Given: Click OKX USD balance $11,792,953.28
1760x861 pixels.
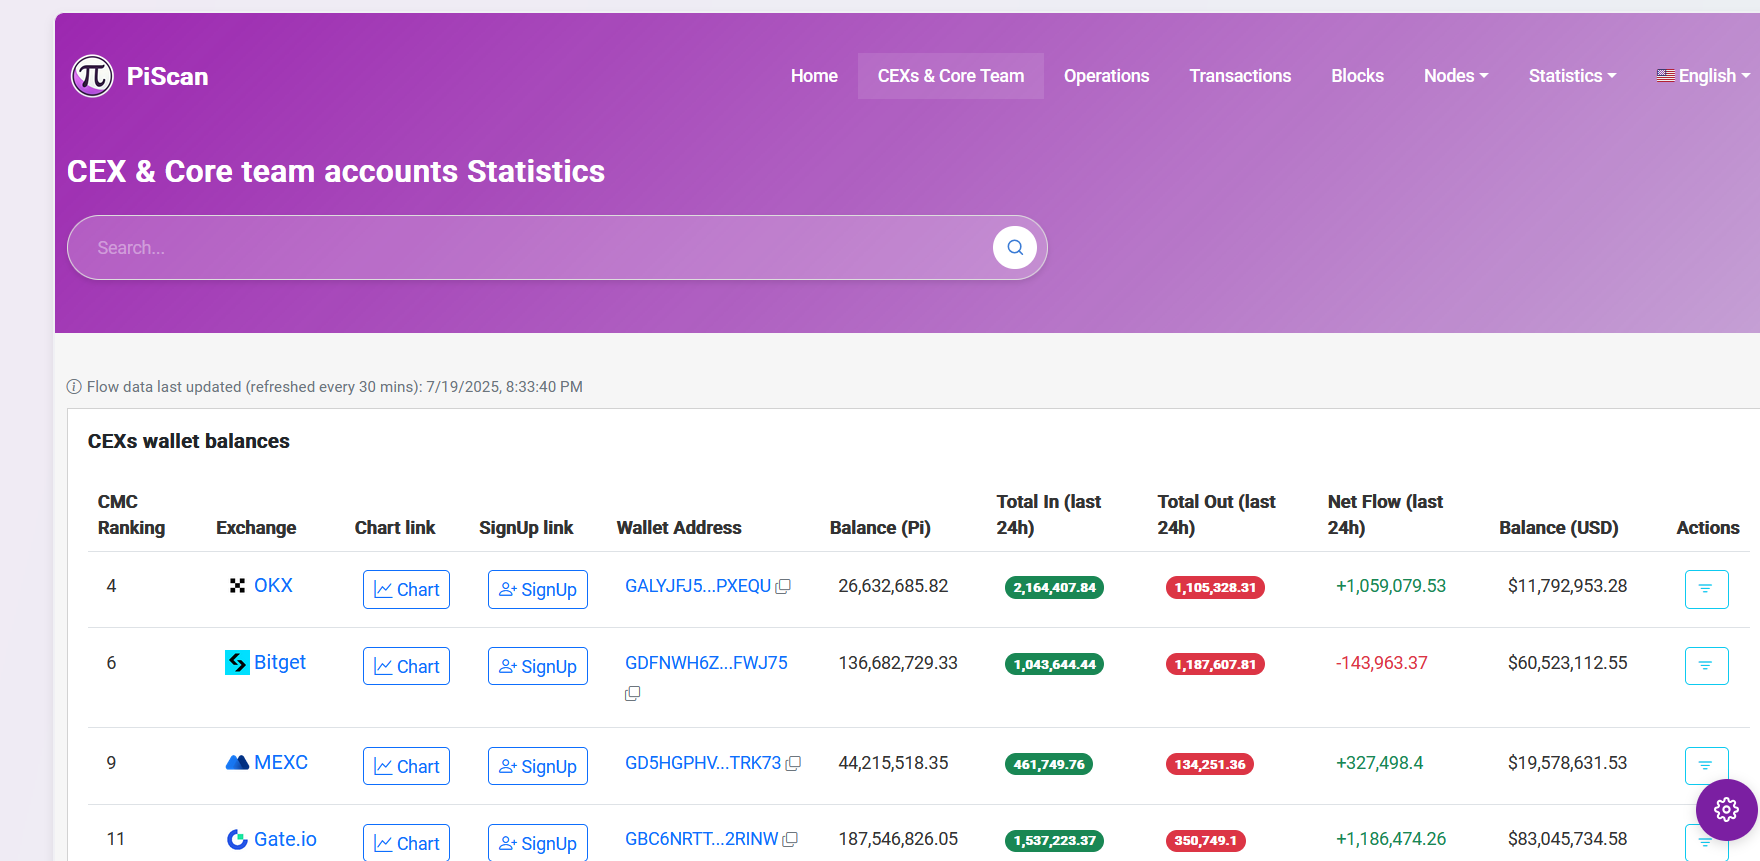Looking at the screenshot, I should 1568,586.
